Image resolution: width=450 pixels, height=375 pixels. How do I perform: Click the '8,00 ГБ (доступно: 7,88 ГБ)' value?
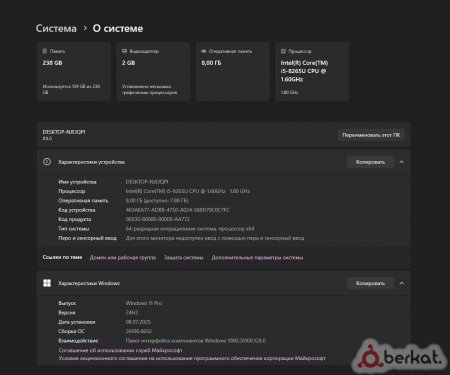(x=157, y=200)
